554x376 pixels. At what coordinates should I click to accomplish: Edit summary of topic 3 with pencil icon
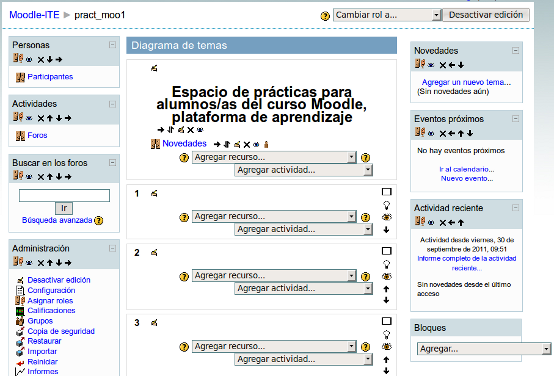154,323
